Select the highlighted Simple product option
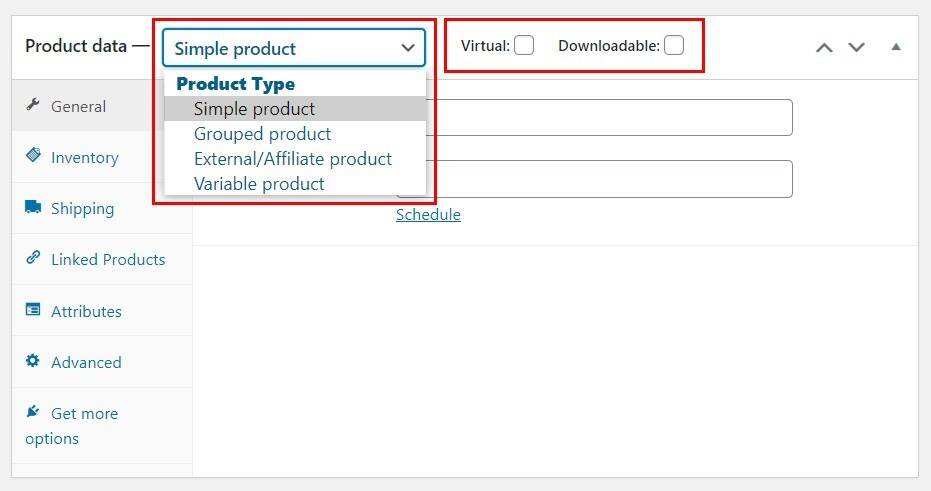This screenshot has height=491, width=931. (254, 109)
